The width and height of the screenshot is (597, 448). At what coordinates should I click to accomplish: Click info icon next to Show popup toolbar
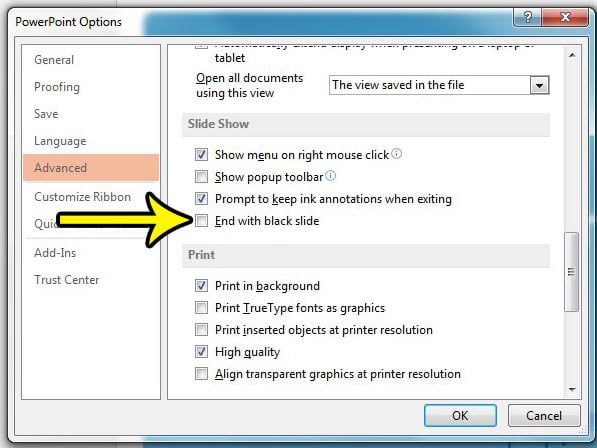(331, 176)
